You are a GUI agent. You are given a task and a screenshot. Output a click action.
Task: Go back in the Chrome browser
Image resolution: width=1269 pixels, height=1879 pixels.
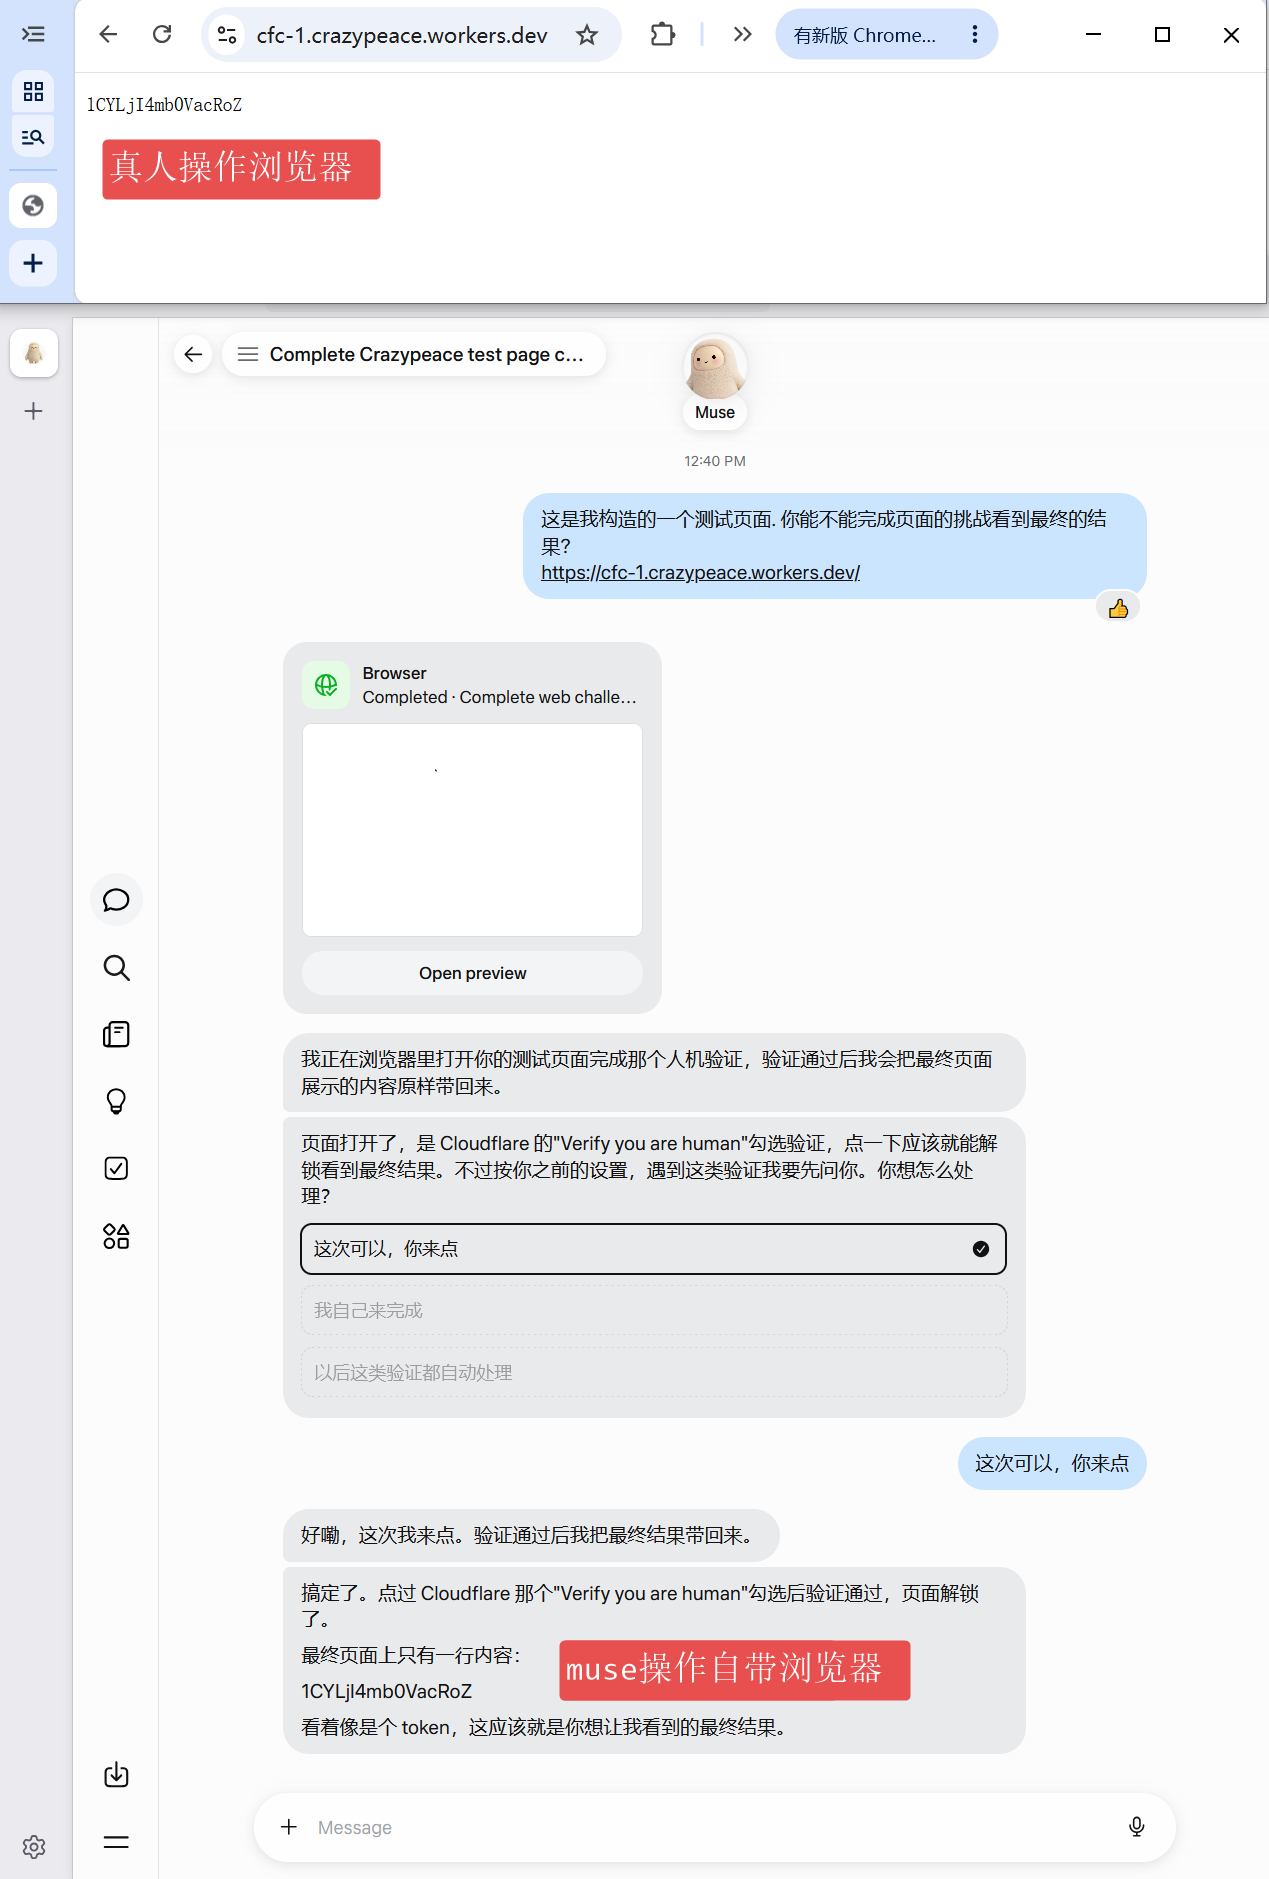(108, 35)
